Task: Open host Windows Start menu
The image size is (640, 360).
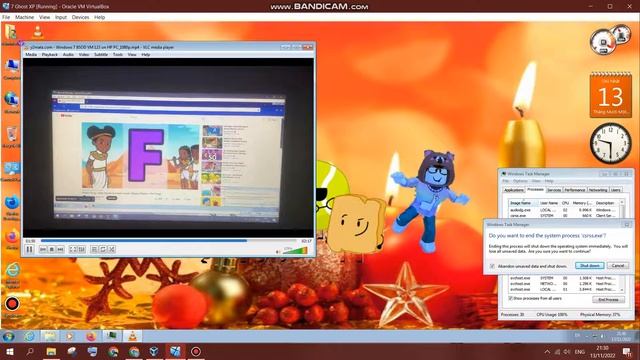Action: pos(9,351)
